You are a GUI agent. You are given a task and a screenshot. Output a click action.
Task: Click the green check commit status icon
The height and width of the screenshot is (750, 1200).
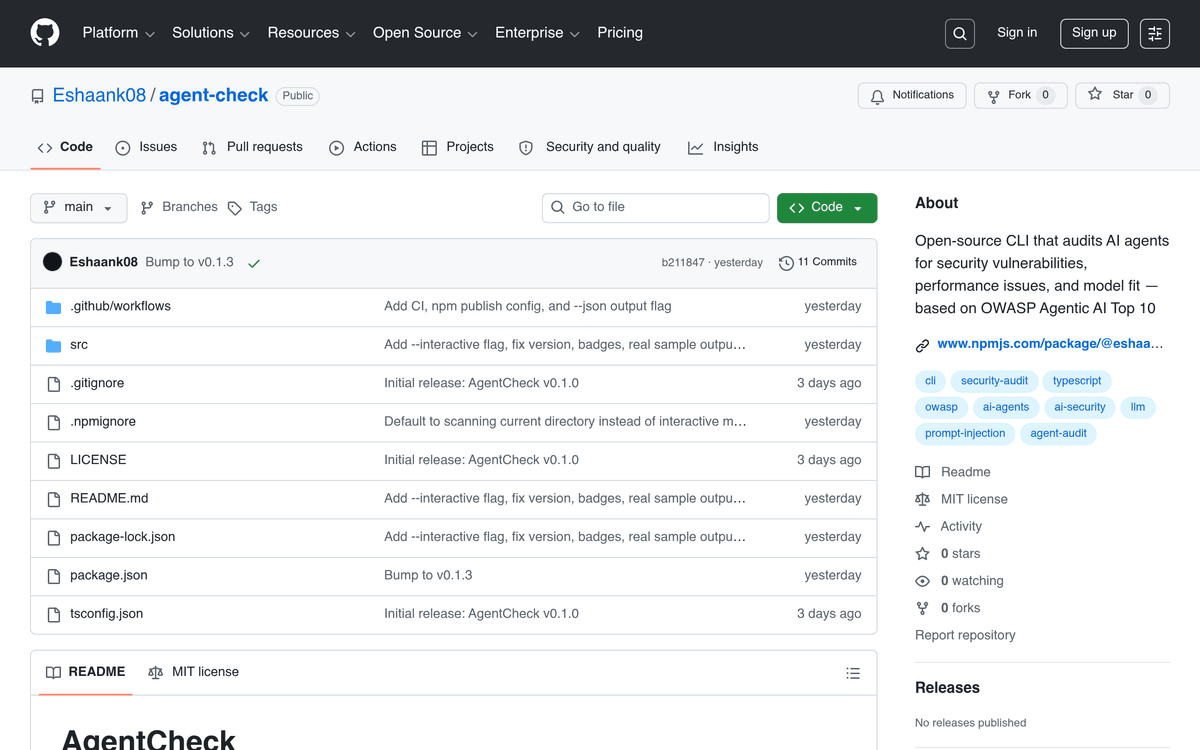[x=254, y=263]
